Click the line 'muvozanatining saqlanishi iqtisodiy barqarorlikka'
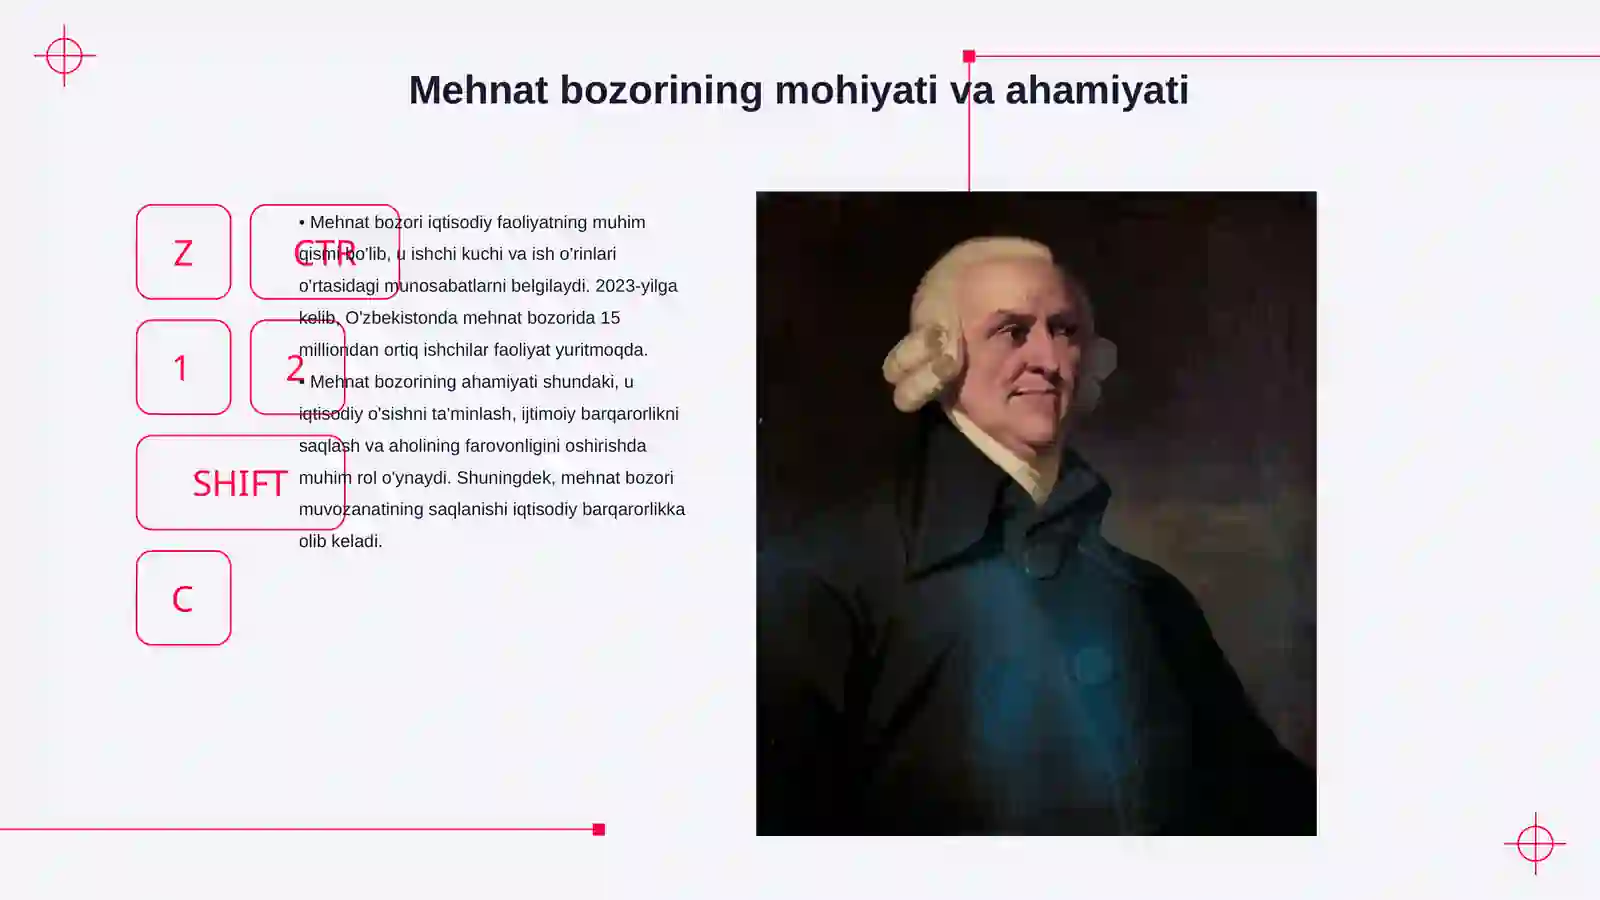The image size is (1600, 900). click(x=492, y=509)
